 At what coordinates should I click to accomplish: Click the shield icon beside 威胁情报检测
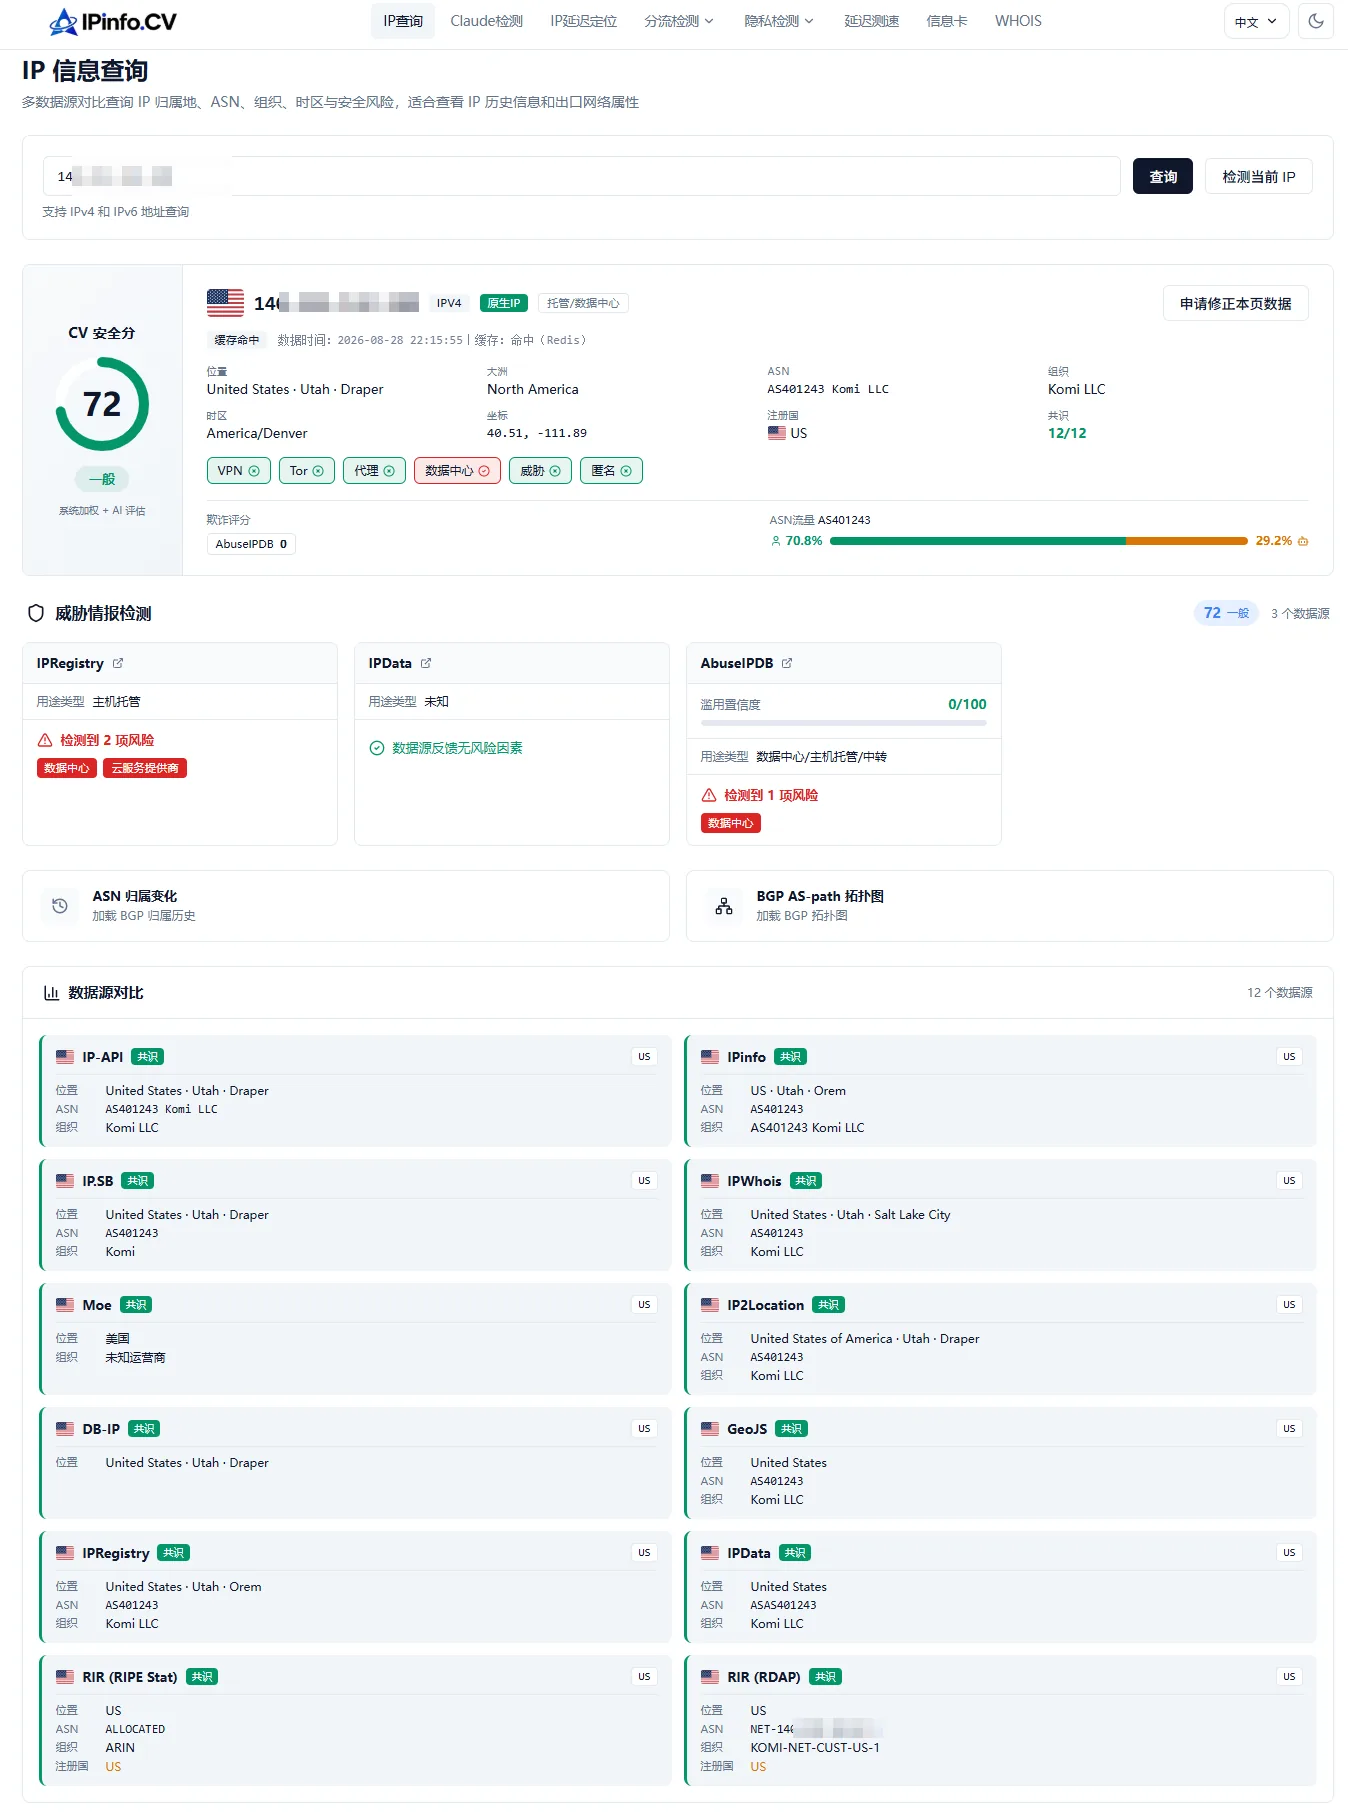[x=36, y=613]
